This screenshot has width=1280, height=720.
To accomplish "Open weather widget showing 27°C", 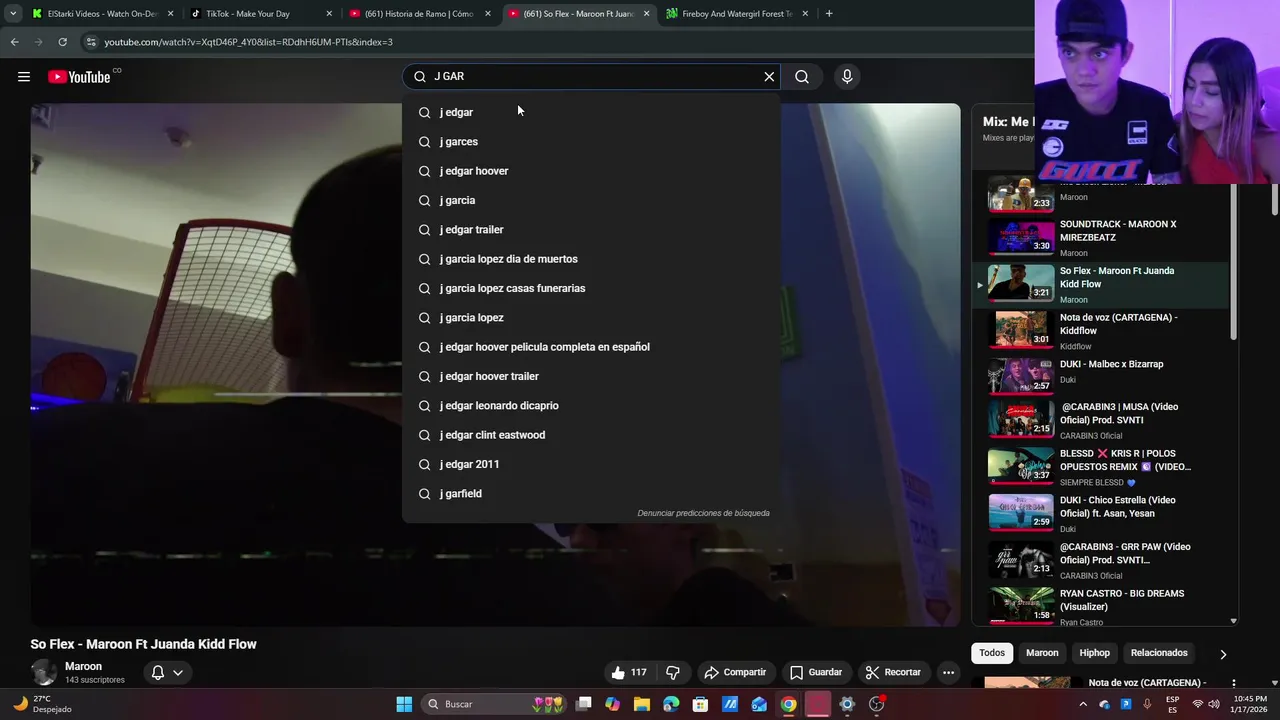I will click(42, 704).
